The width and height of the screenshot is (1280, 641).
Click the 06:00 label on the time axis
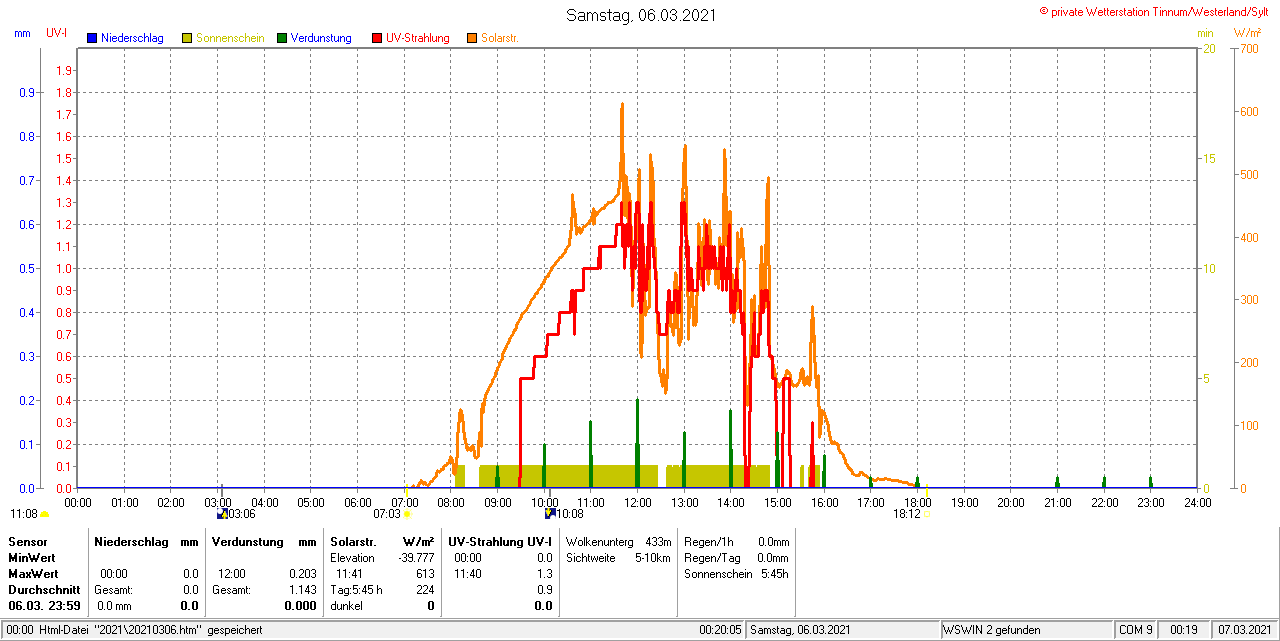[x=358, y=502]
